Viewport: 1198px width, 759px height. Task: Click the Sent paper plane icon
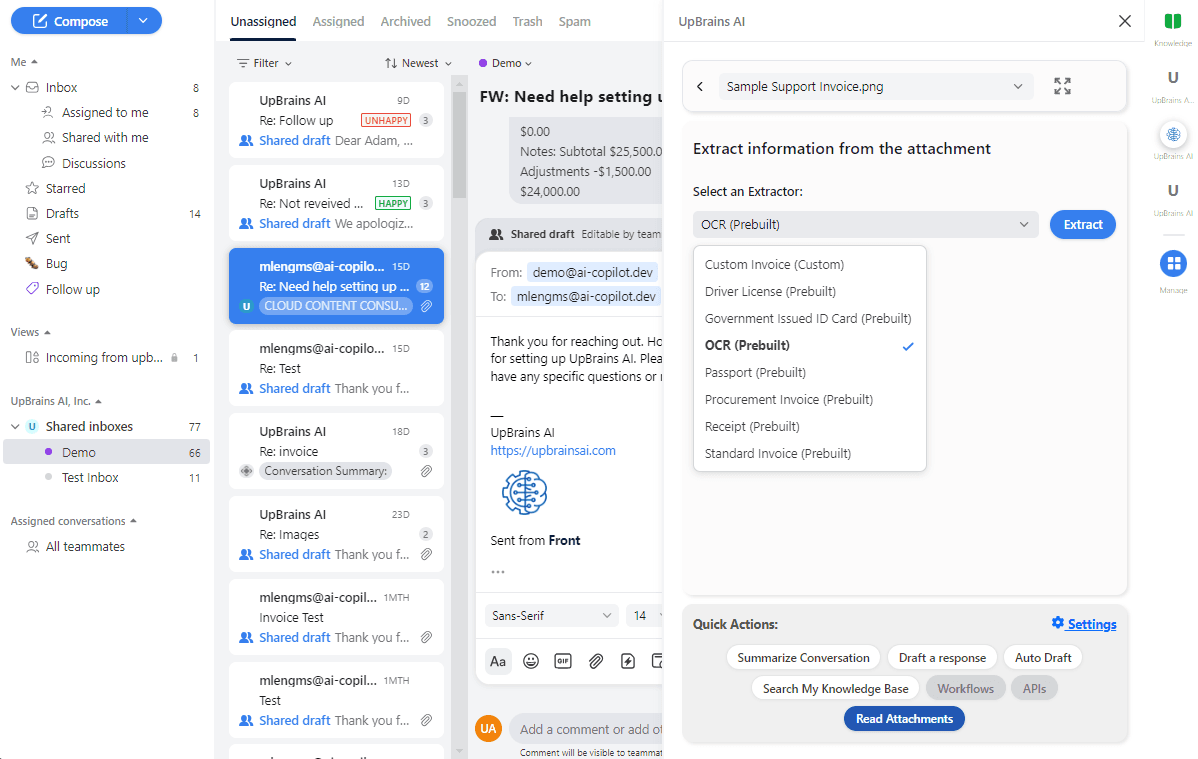[x=32, y=238]
